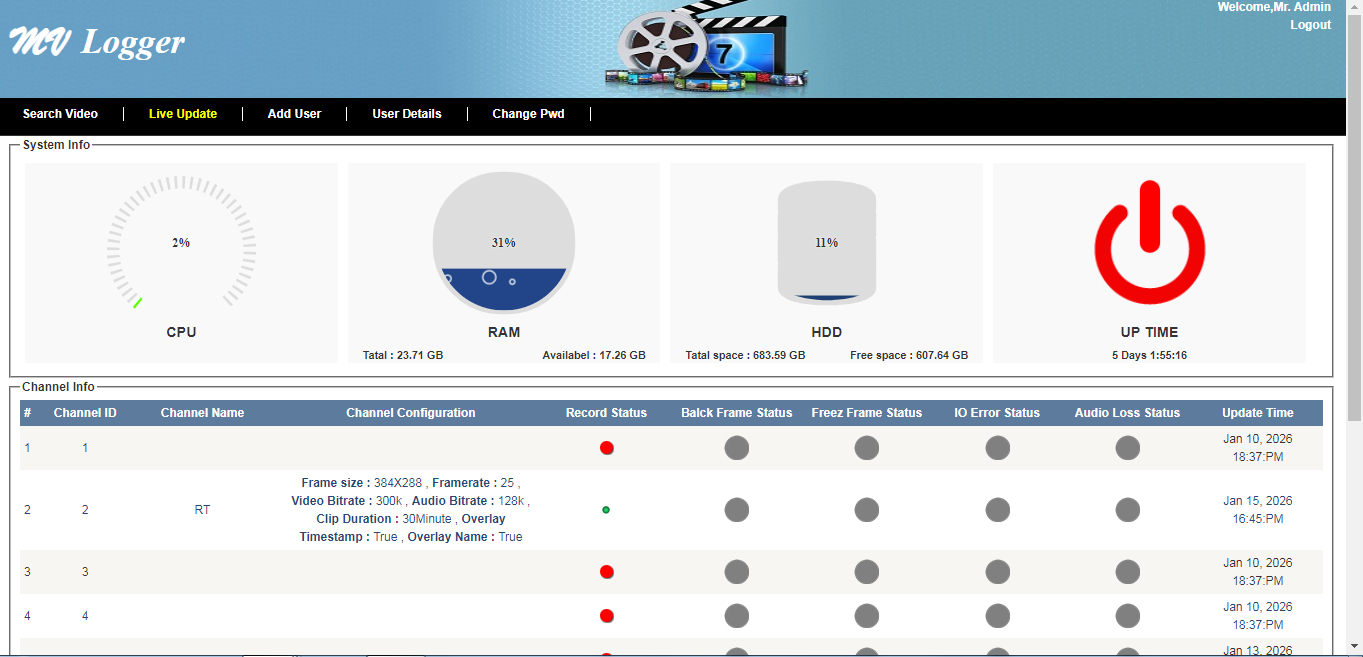This screenshot has width=1363, height=657.
Task: Click the MV Logger logo
Action: point(95,42)
